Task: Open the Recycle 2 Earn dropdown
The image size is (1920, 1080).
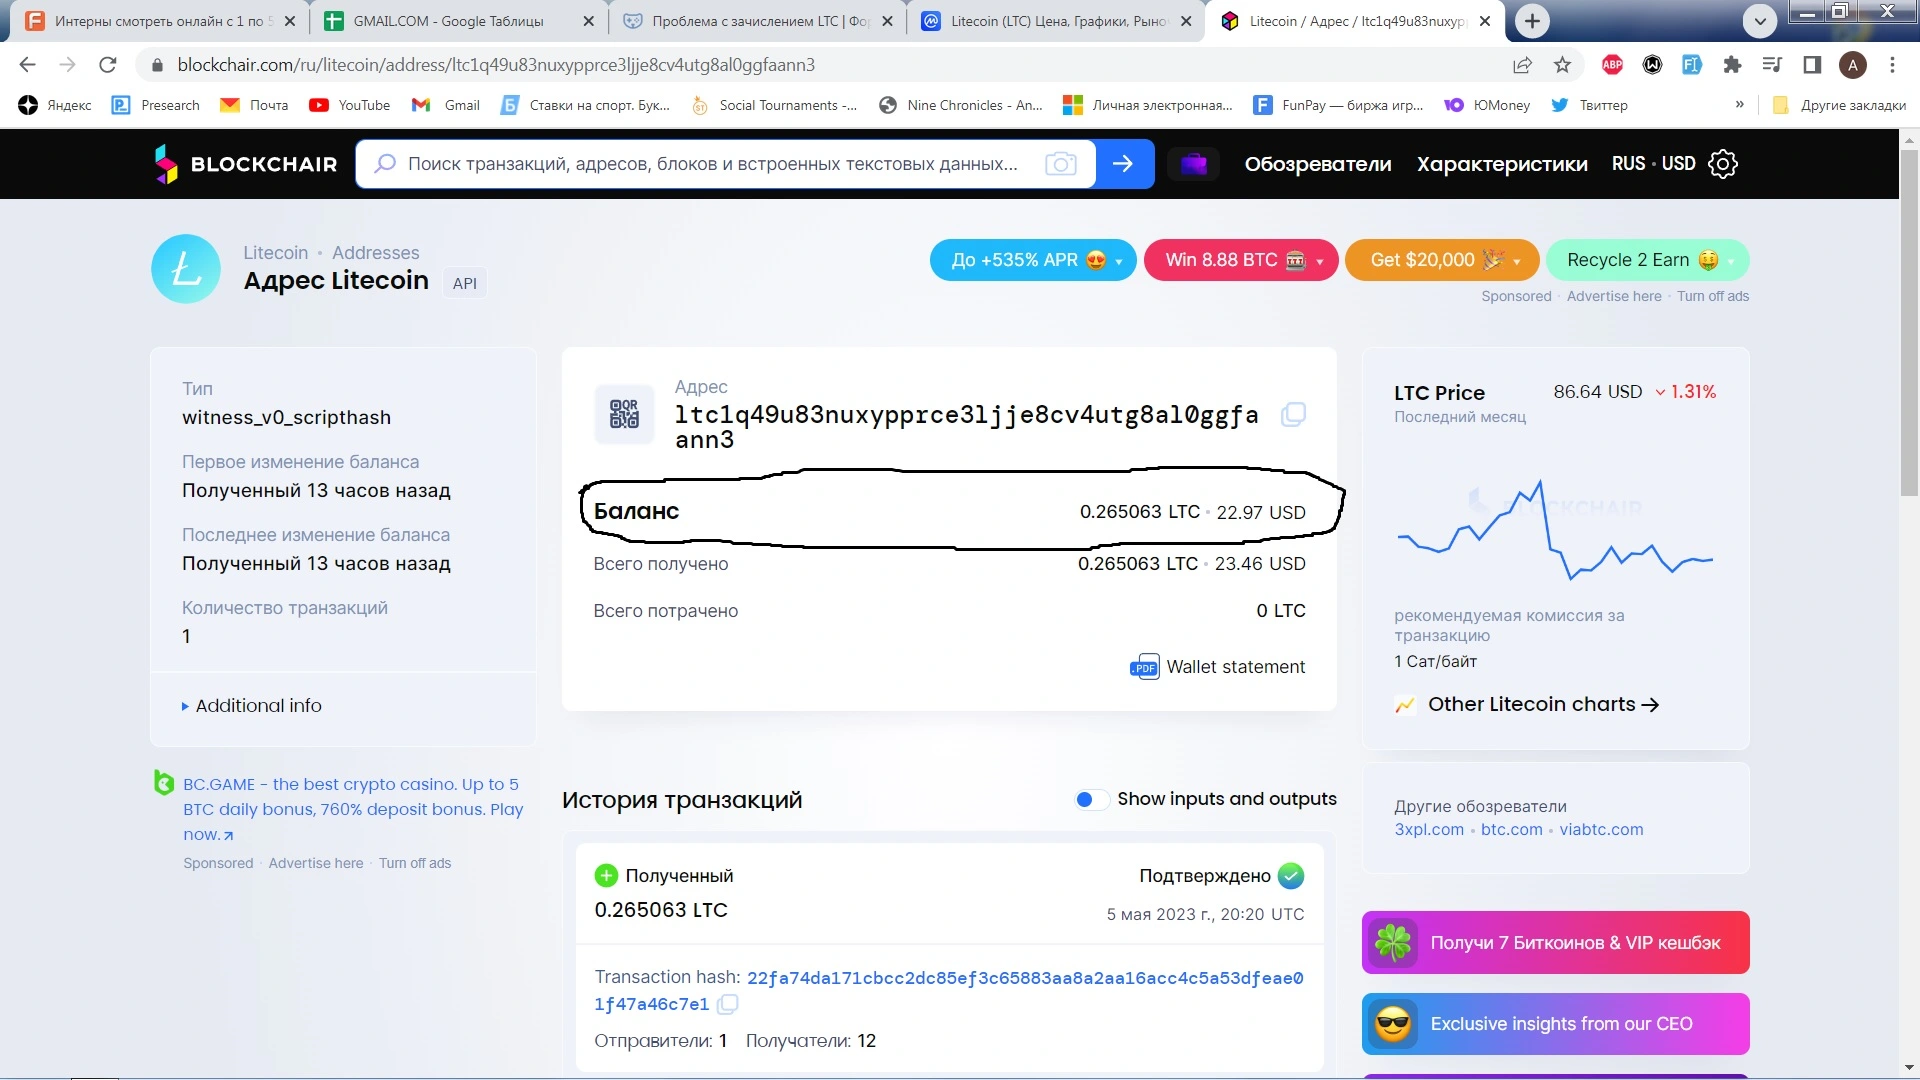Action: [x=1647, y=261]
